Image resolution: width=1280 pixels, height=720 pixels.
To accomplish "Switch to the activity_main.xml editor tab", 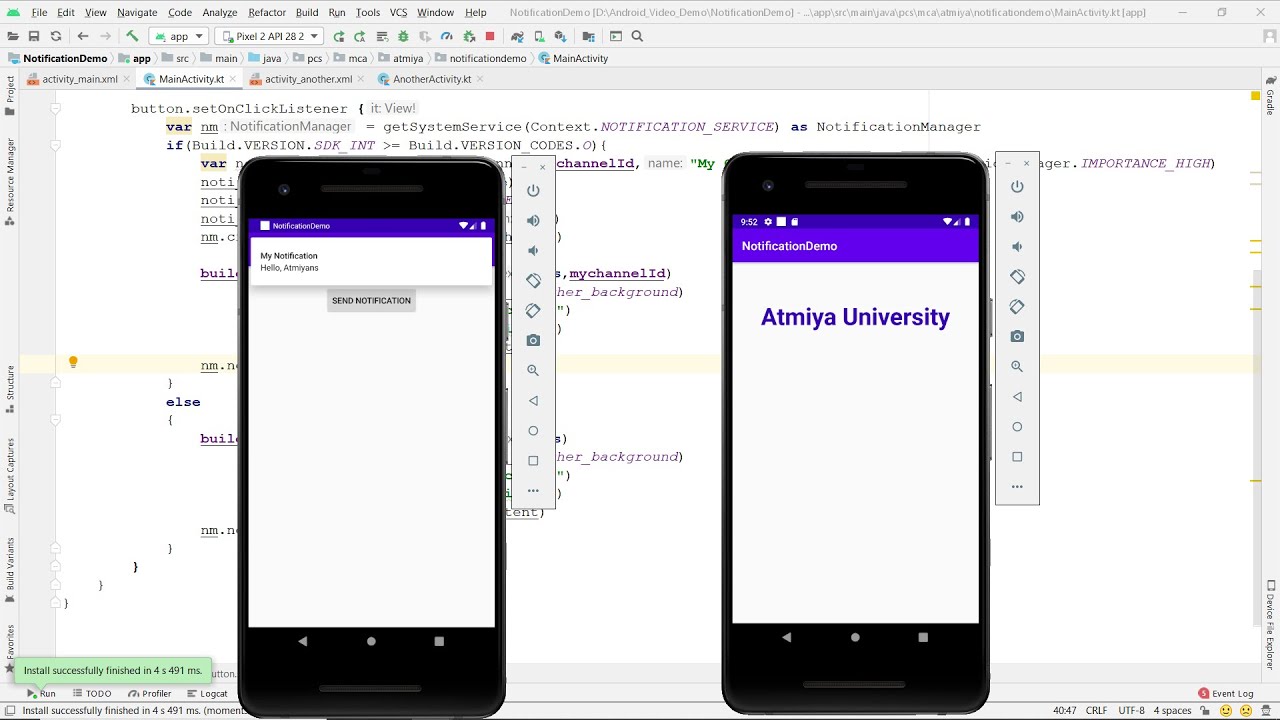I will (x=79, y=79).
